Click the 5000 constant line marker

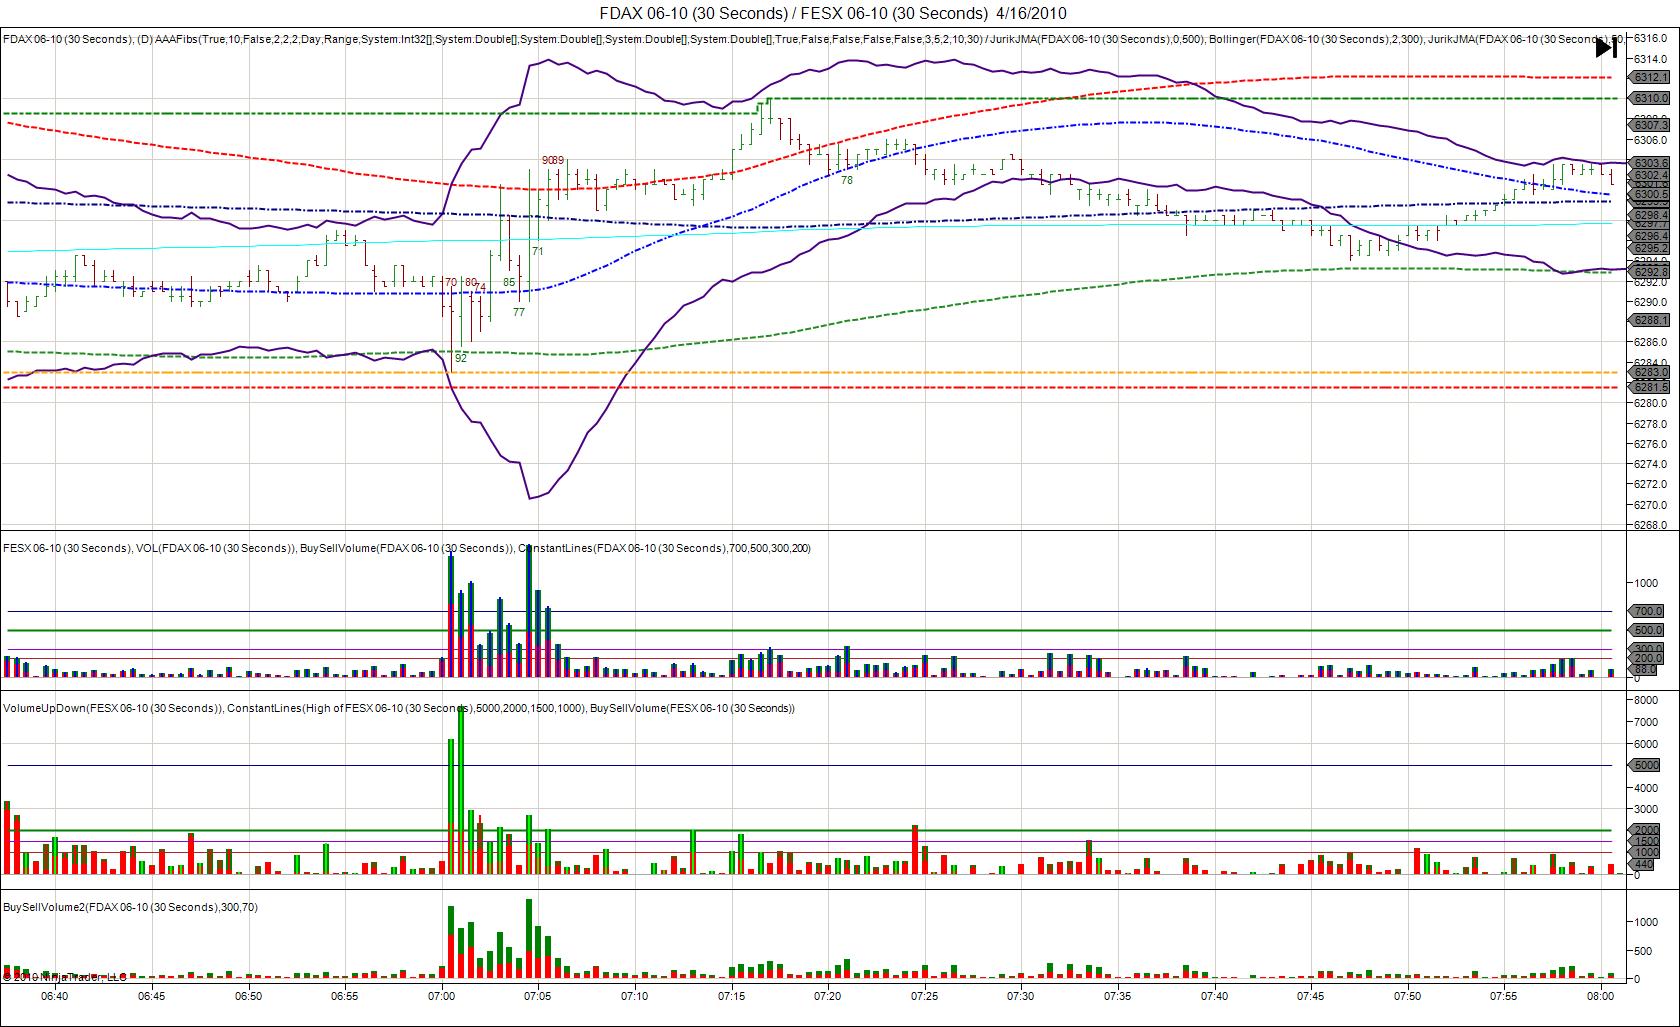[1645, 765]
